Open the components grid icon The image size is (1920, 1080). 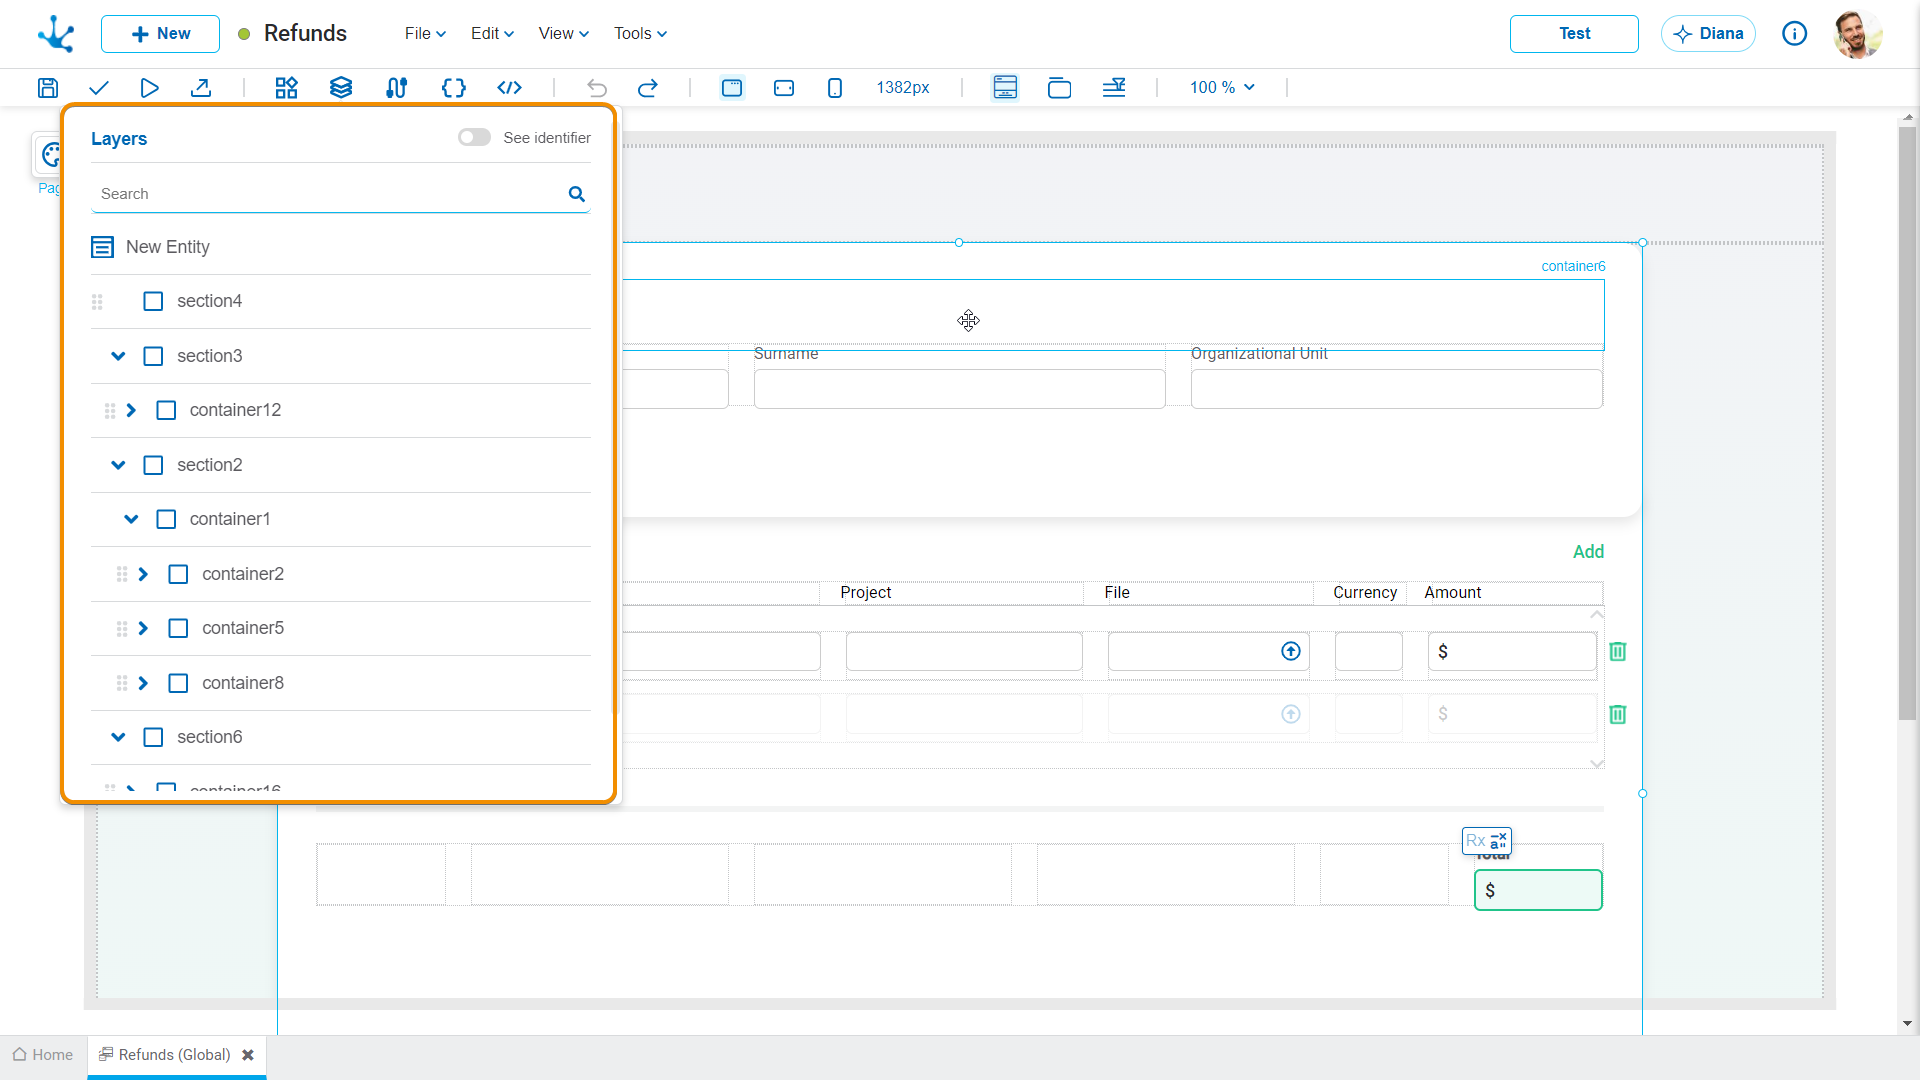pos(287,88)
